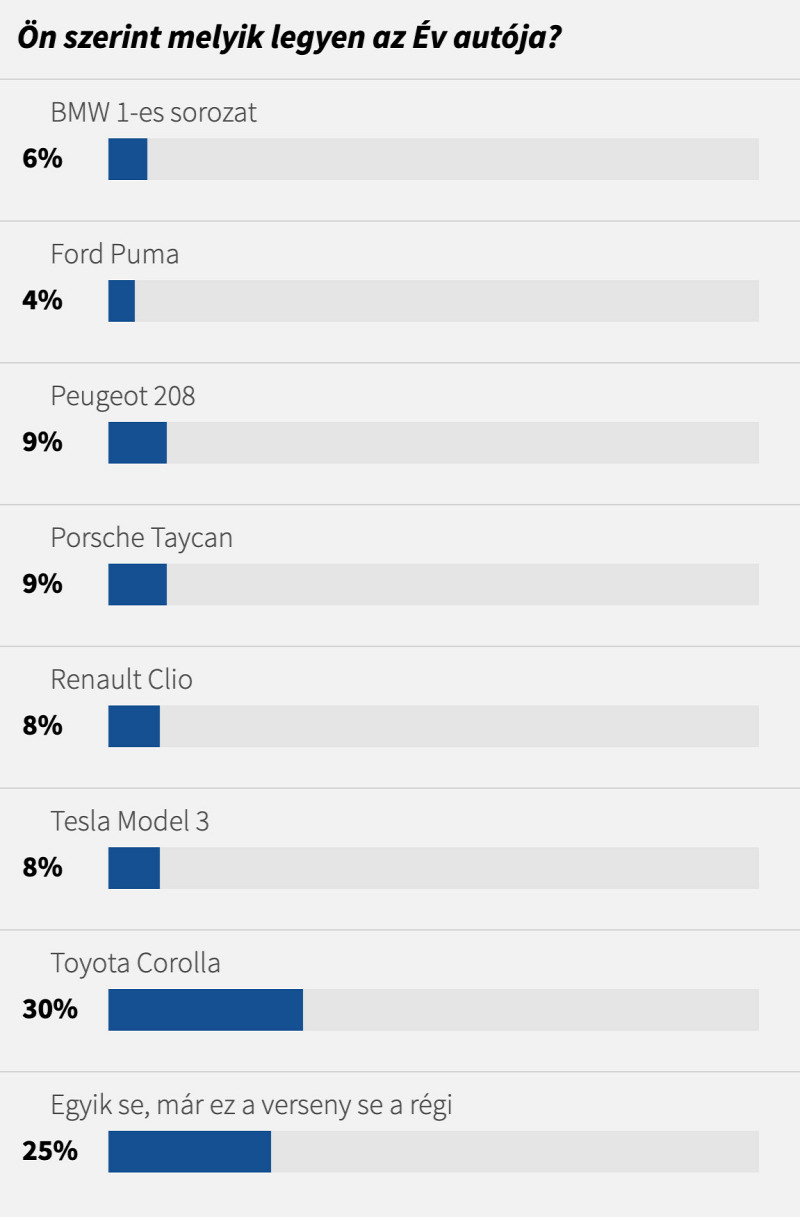Screen dimensions: 800x1217
Task: Select the Toyota Corolla option
Action: (x=135, y=964)
